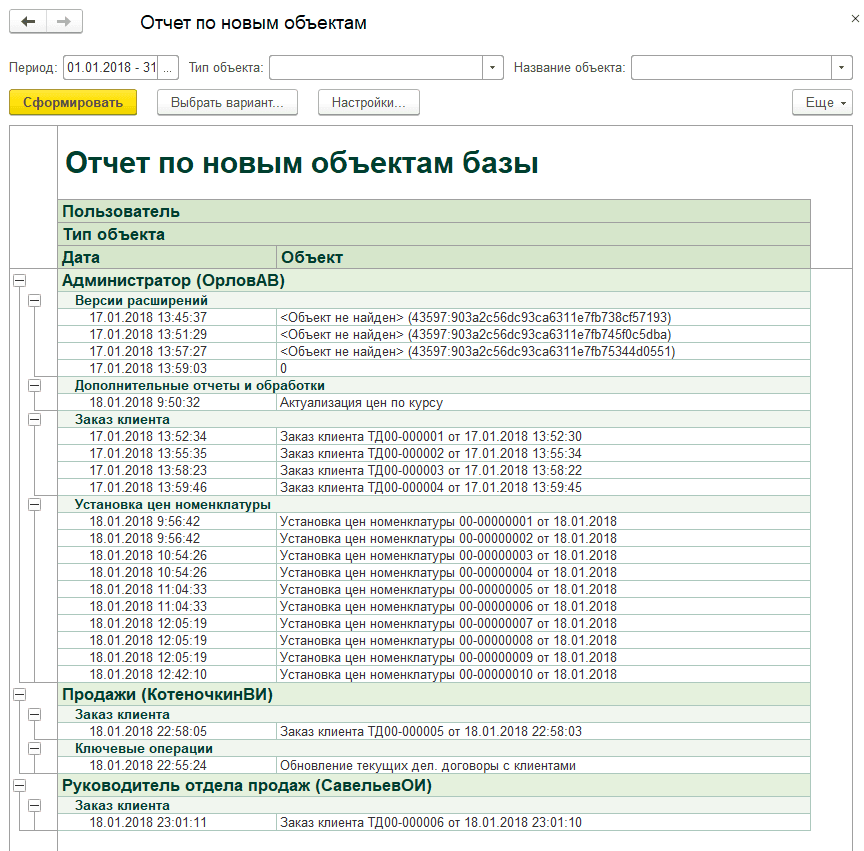Collapse Заказ клиента group under Руководитель отдела продаж
Viewport: 864px width, 851px height.
click(34, 805)
